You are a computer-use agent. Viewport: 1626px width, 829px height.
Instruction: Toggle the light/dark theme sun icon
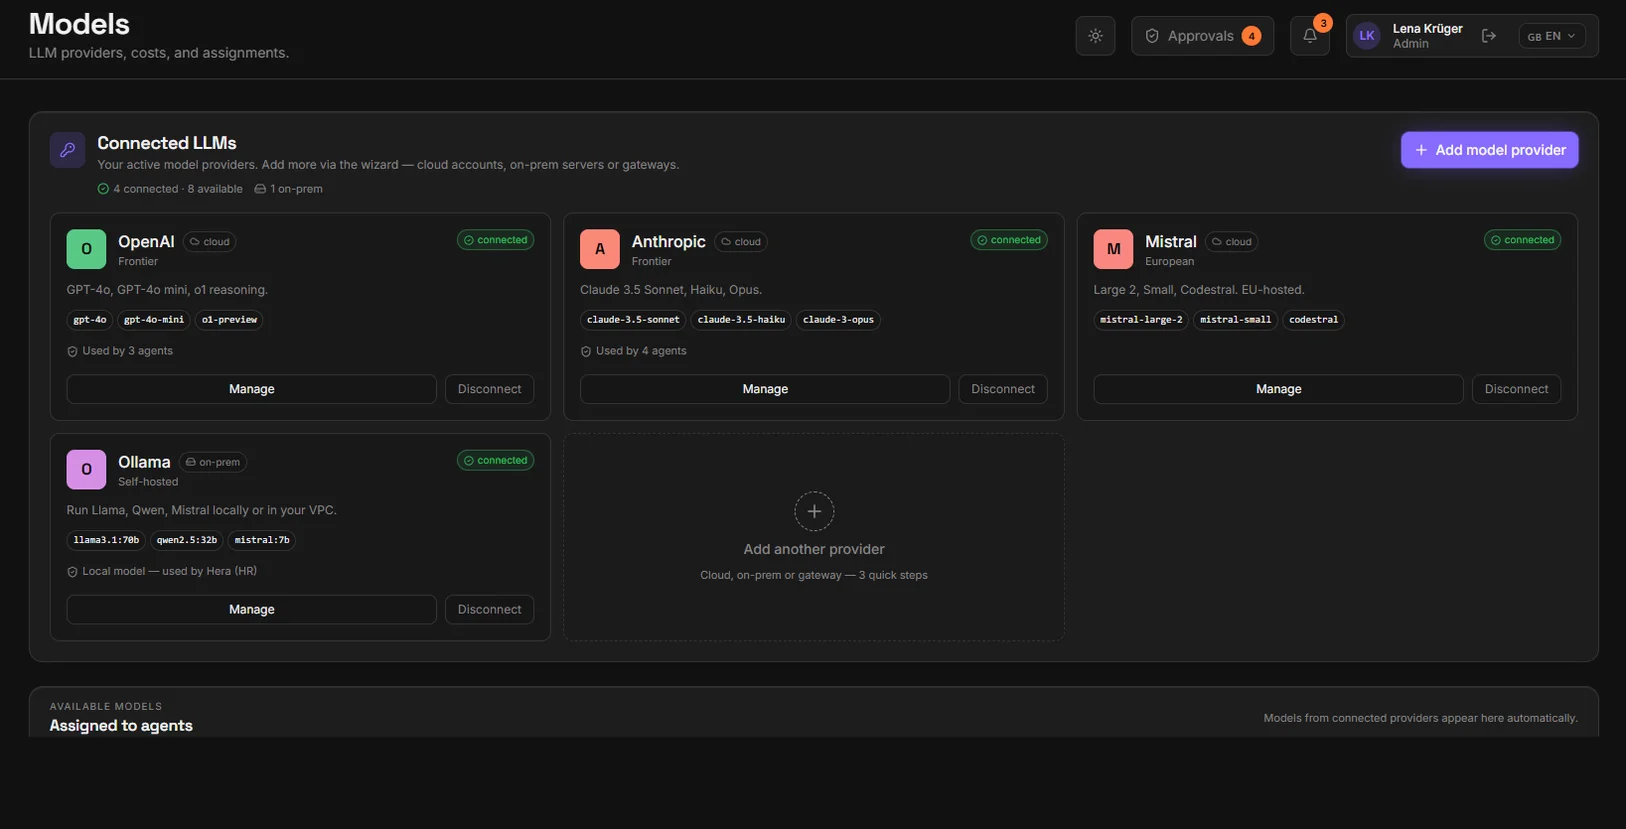point(1095,36)
